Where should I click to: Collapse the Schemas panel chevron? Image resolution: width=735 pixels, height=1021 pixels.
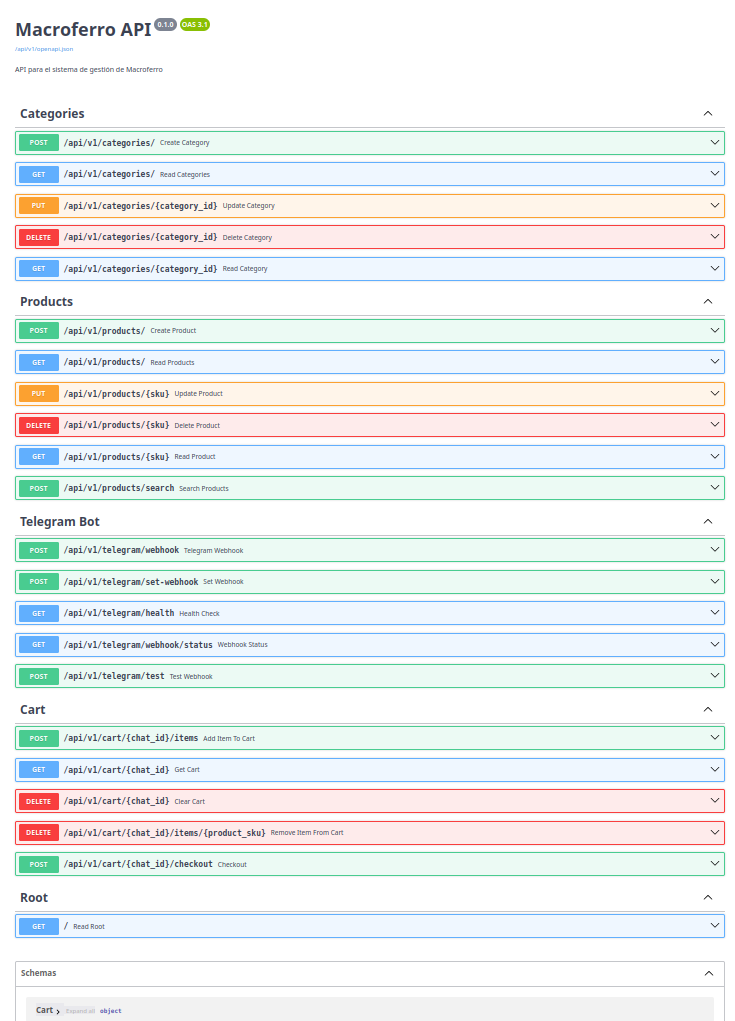(x=708, y=973)
